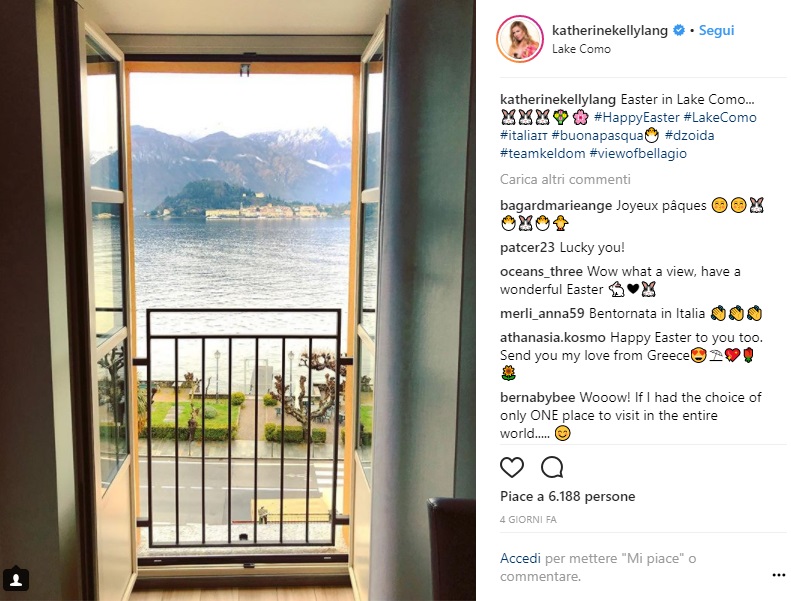Open the Lake Como location link
791x601 pixels.
581,49
